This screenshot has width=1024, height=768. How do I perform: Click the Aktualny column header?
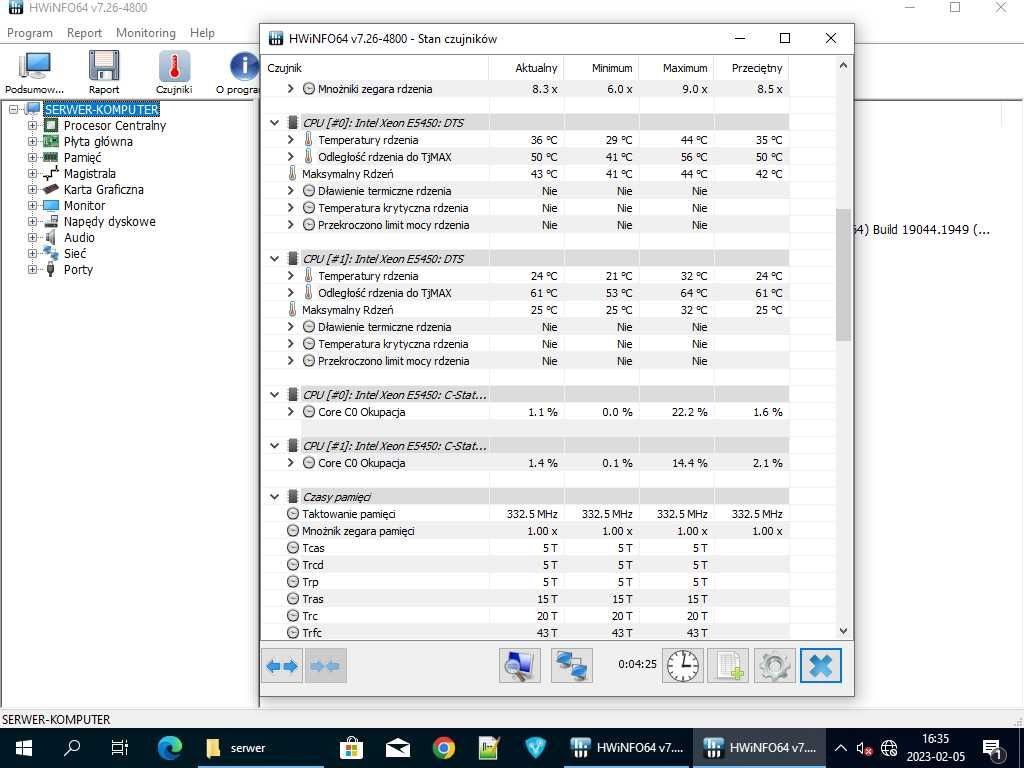(x=526, y=68)
